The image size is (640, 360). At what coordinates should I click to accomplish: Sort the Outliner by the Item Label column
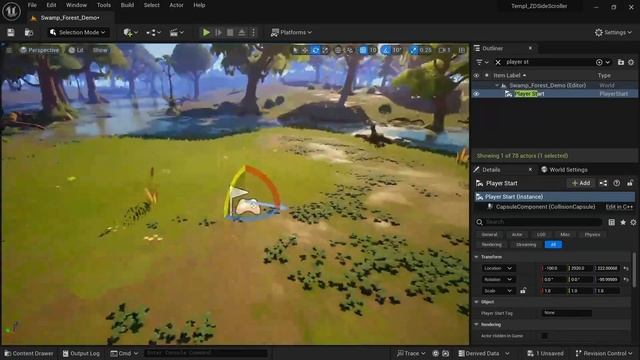click(509, 76)
